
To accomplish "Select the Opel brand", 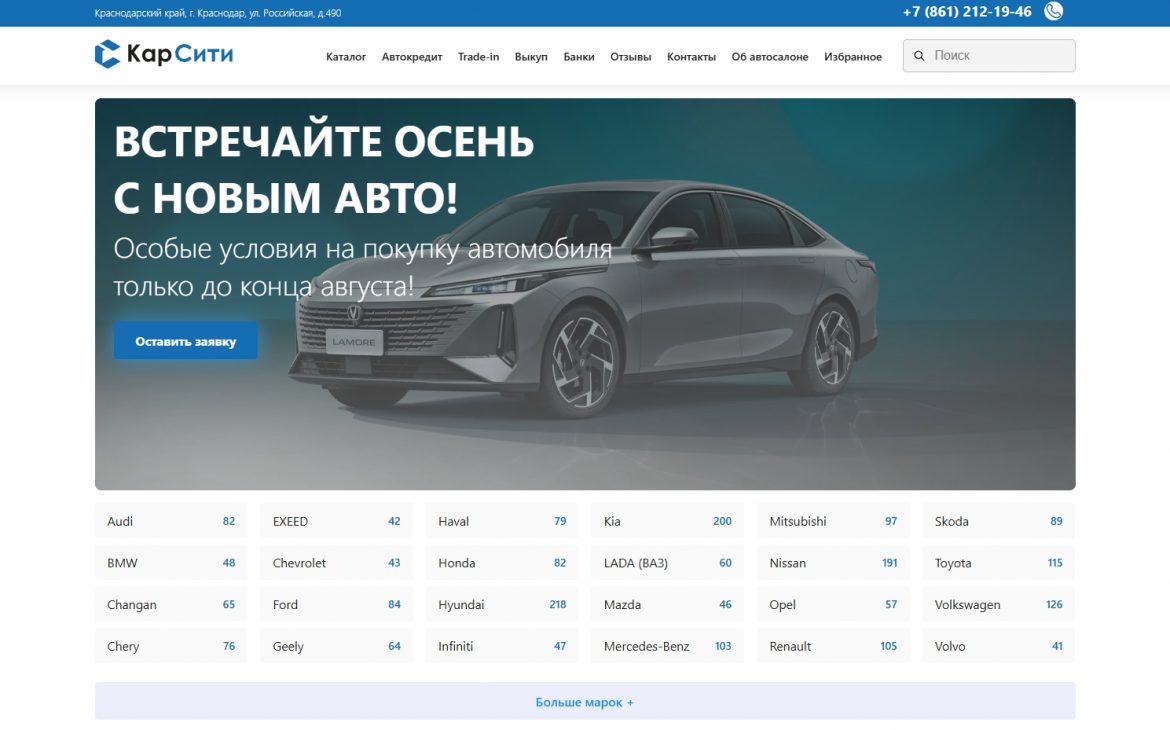I will (833, 605).
